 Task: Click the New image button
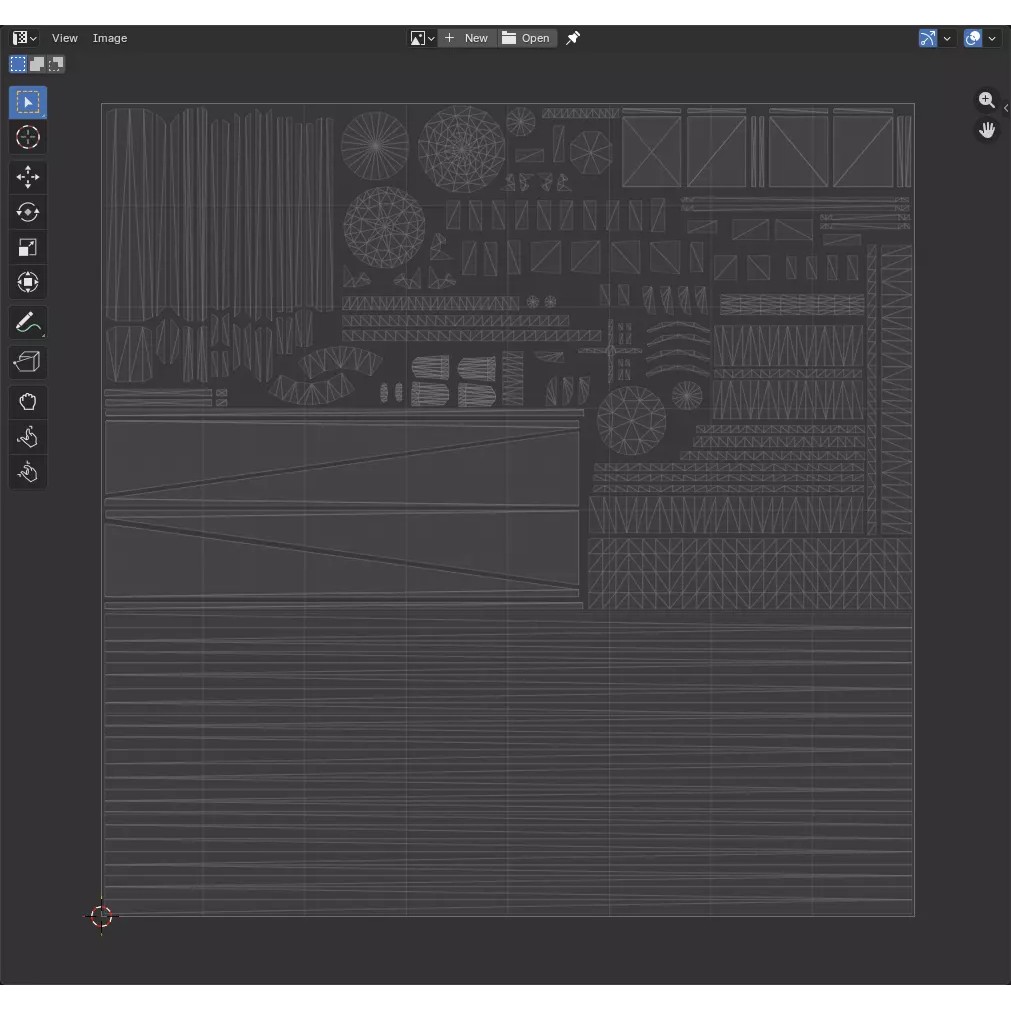click(468, 38)
